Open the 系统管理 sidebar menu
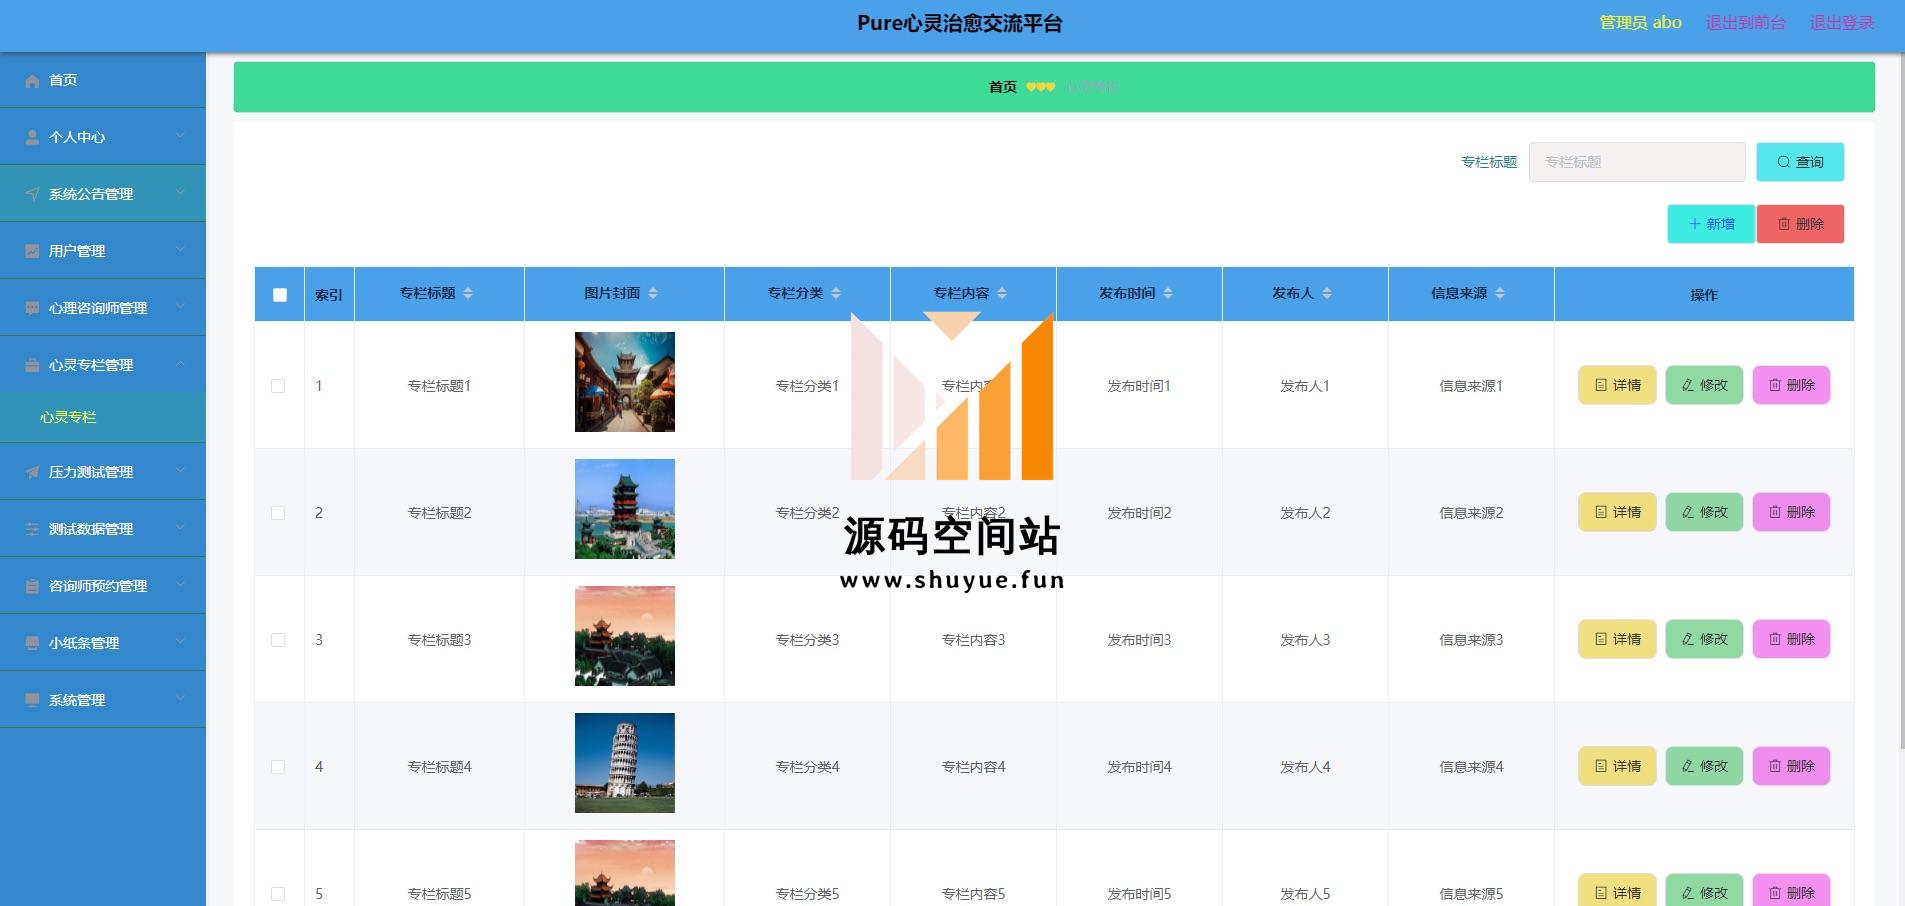 click(x=103, y=700)
